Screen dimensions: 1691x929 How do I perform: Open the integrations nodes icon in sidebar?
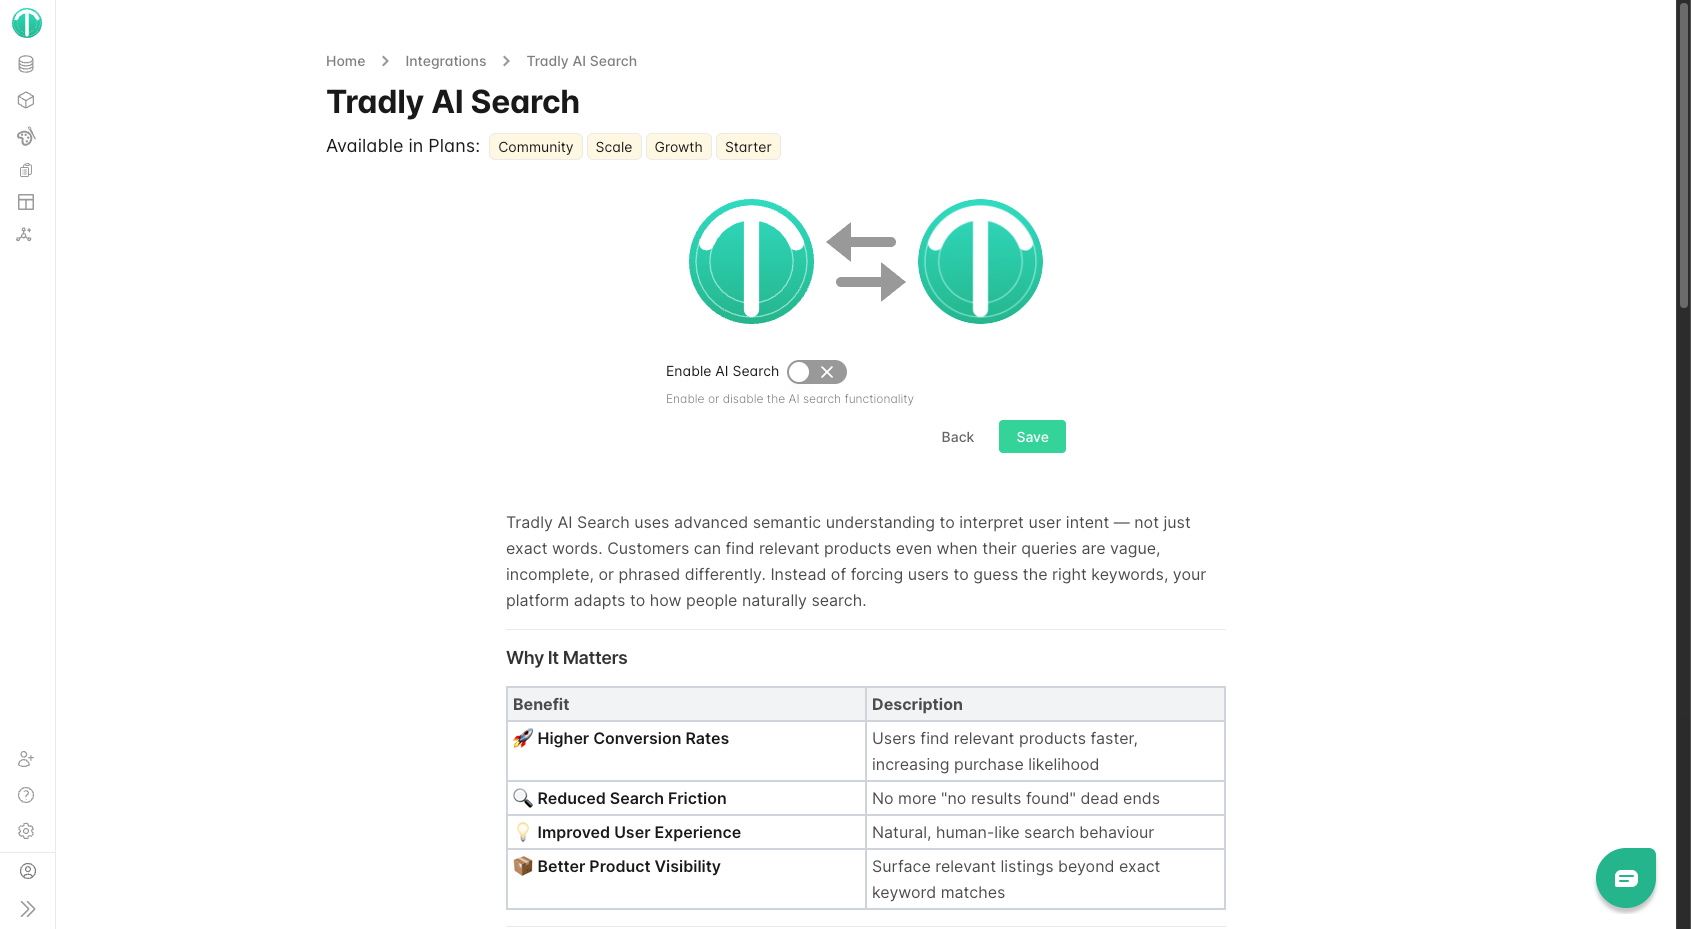[x=25, y=235]
